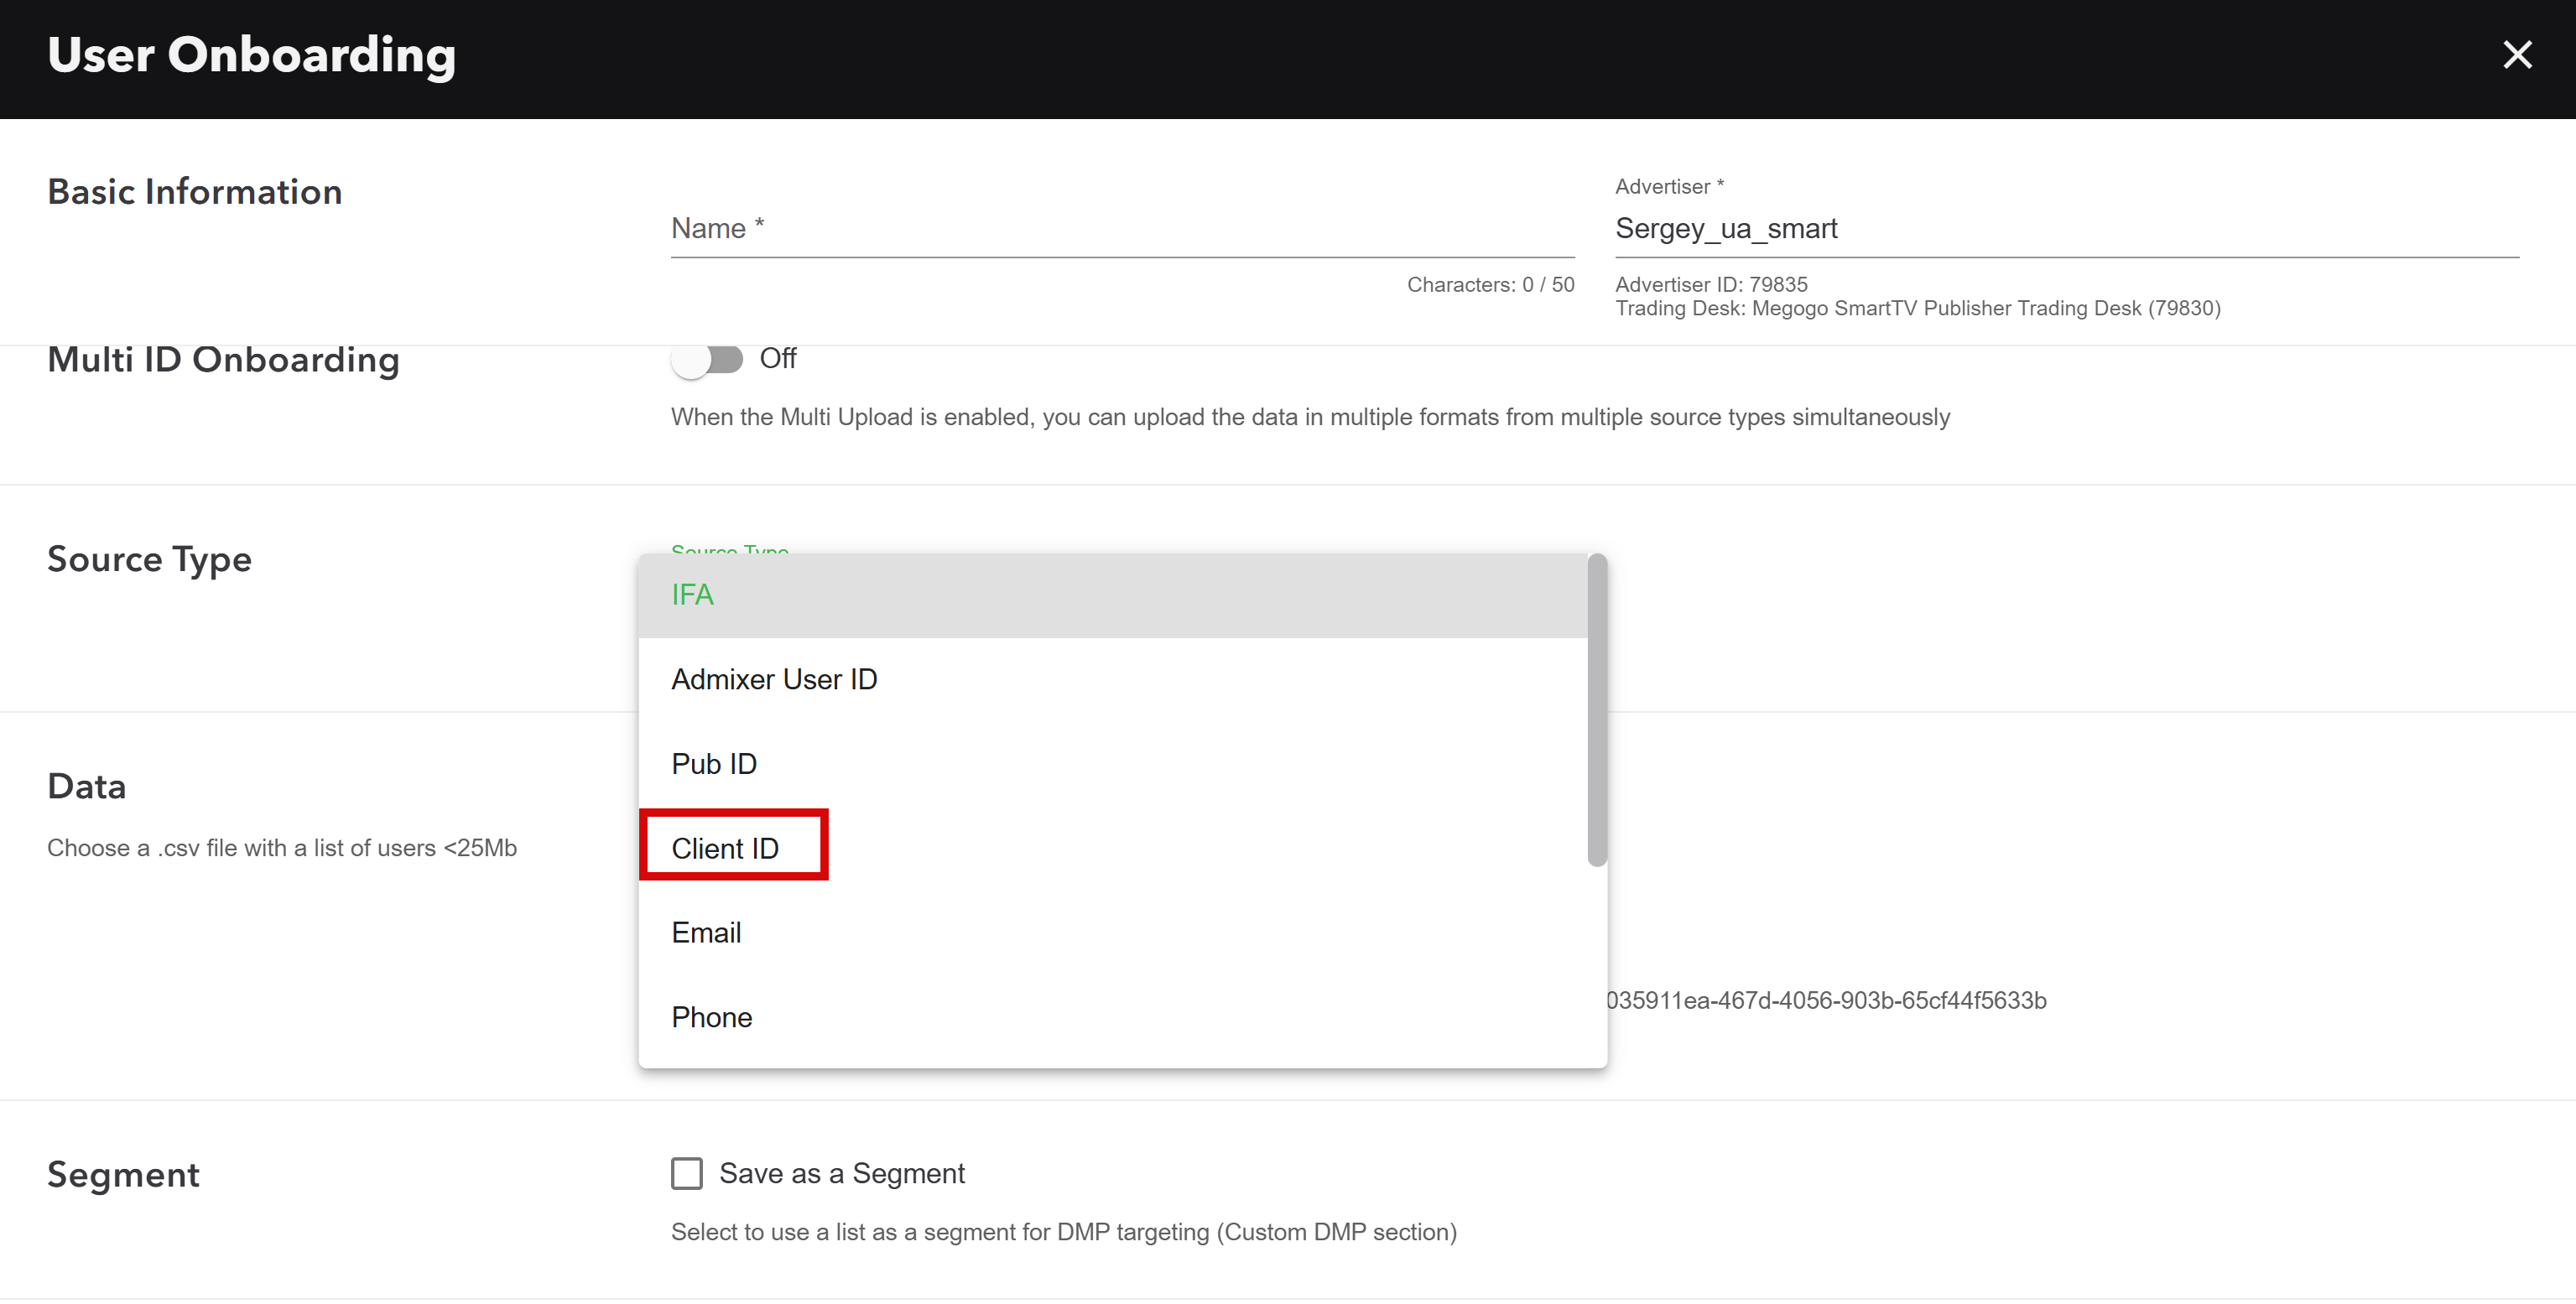Toggle the Multi ID Onboarding switch
The image size is (2576, 1304).
707,359
